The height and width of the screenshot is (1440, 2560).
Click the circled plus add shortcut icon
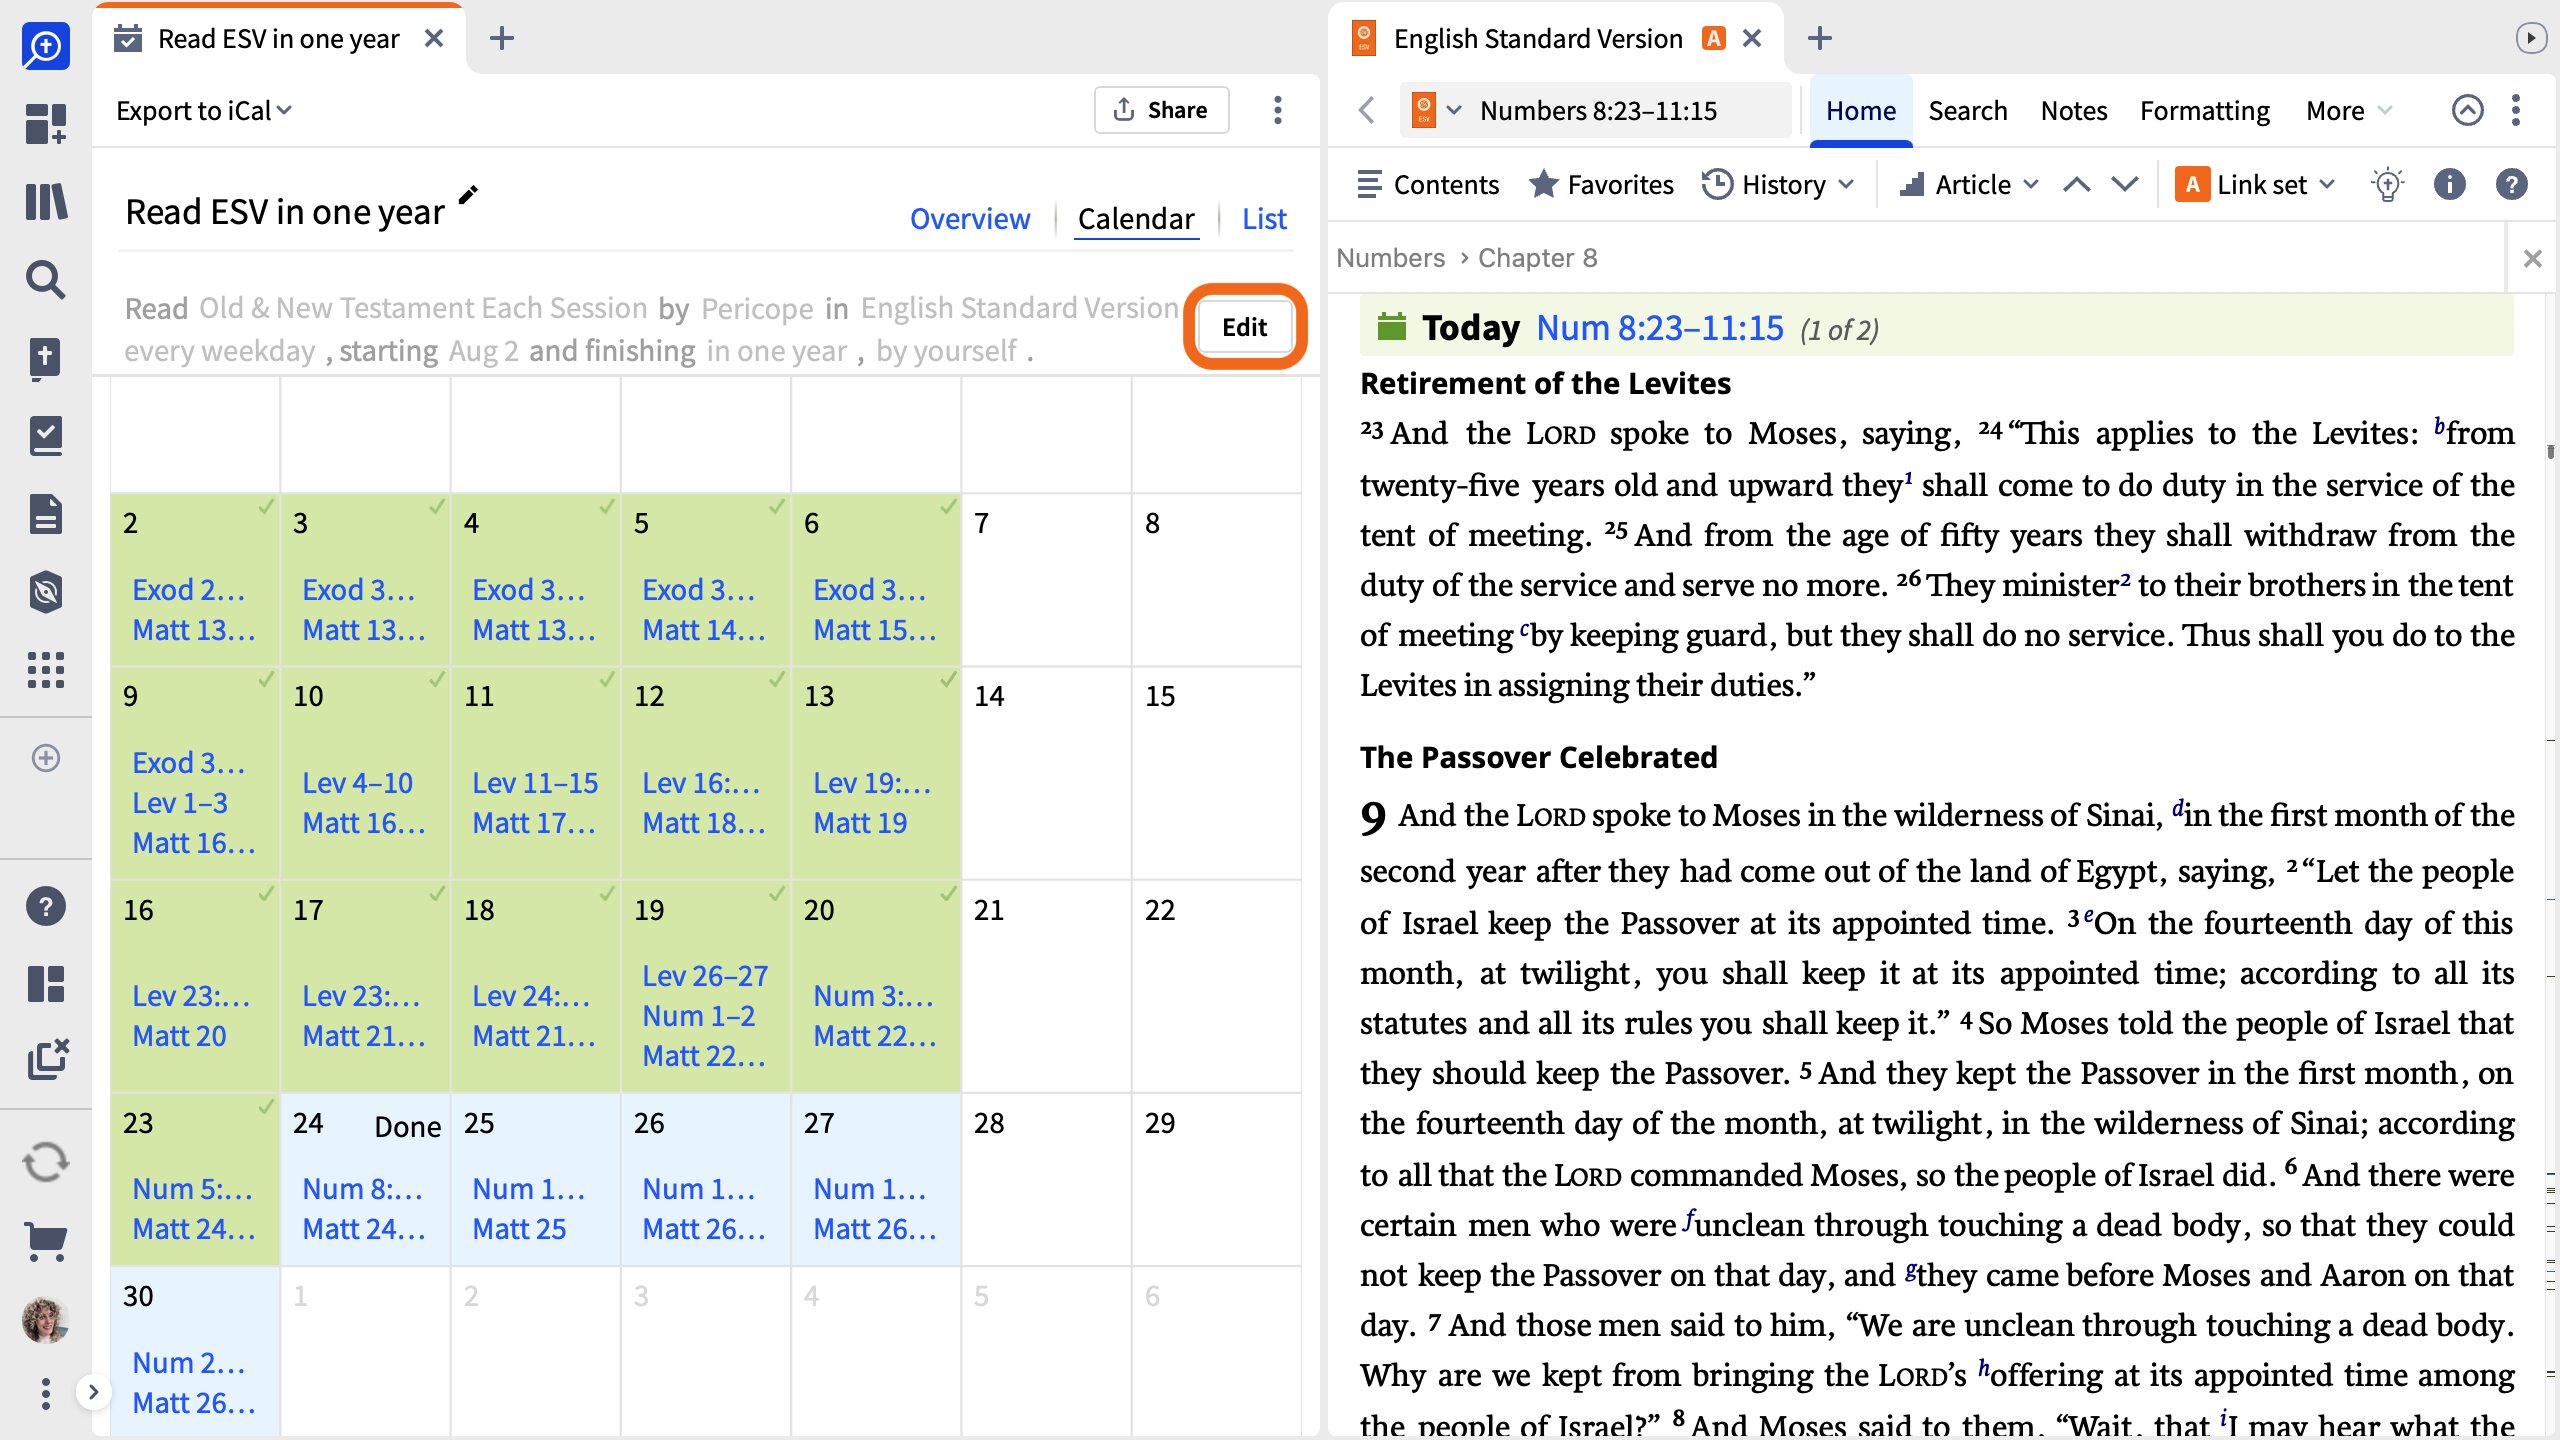click(x=46, y=758)
